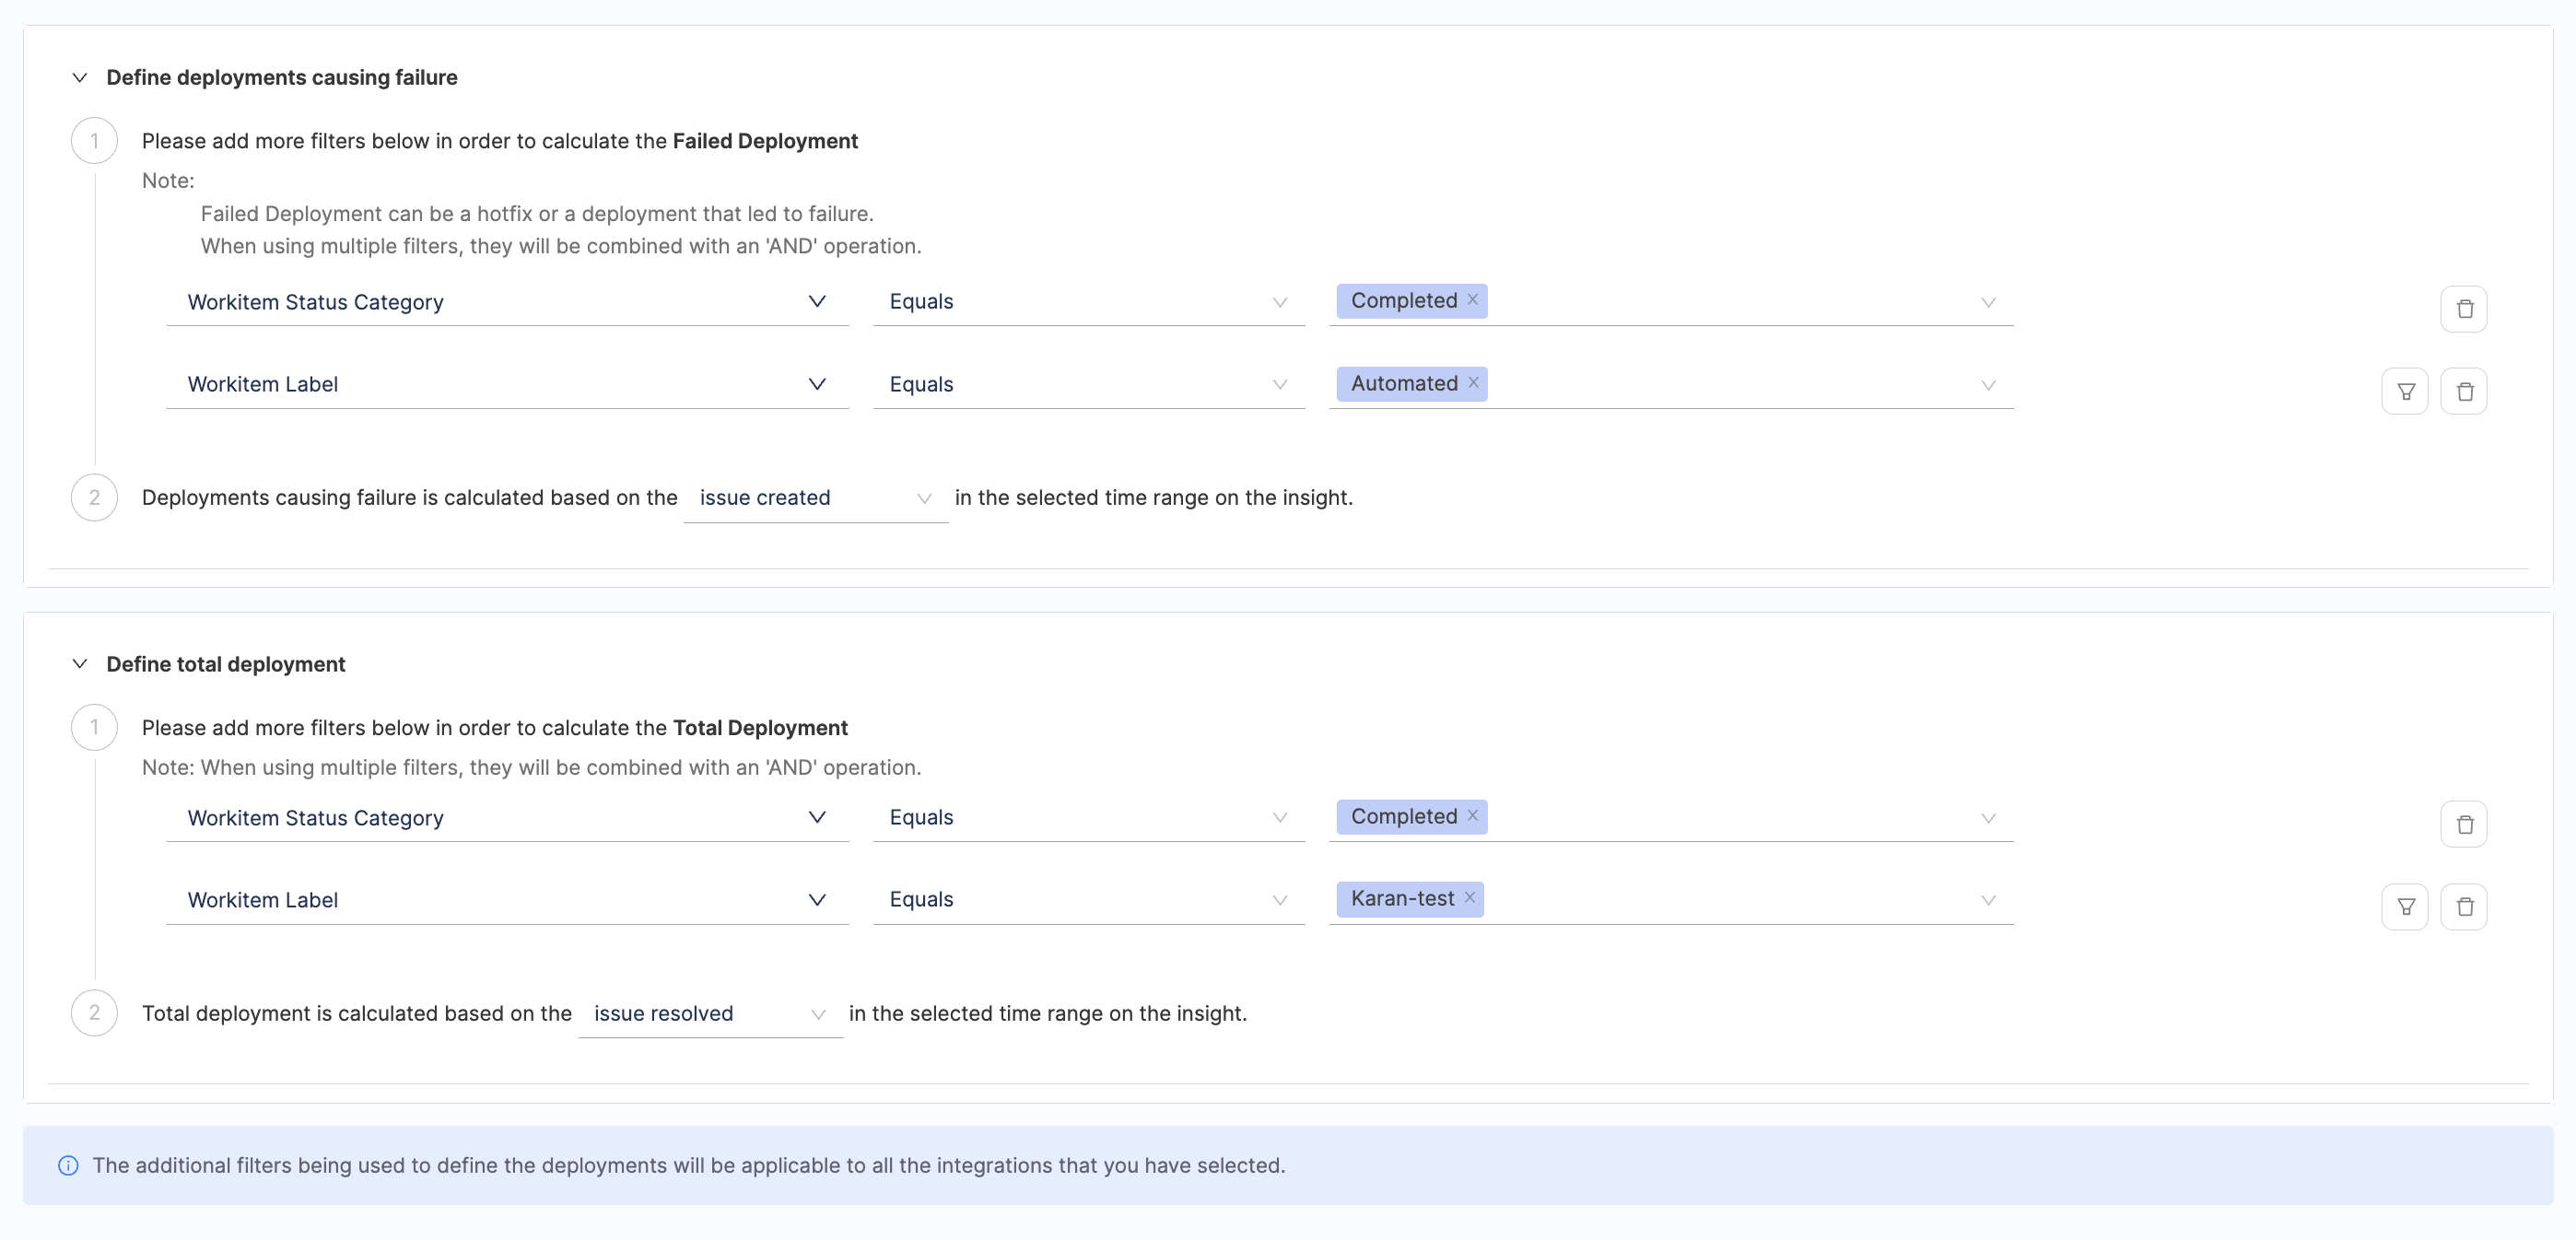Remove the Karan-test tag with its X
The height and width of the screenshot is (1240, 2576).
pyautogui.click(x=1469, y=897)
